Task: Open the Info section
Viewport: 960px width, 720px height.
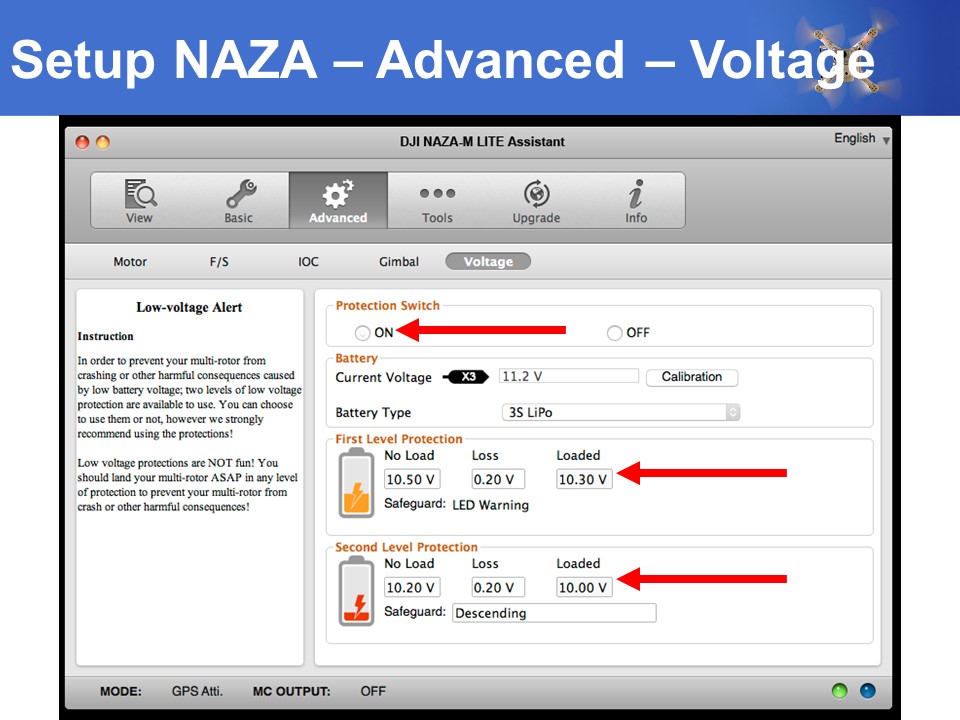Action: point(636,201)
